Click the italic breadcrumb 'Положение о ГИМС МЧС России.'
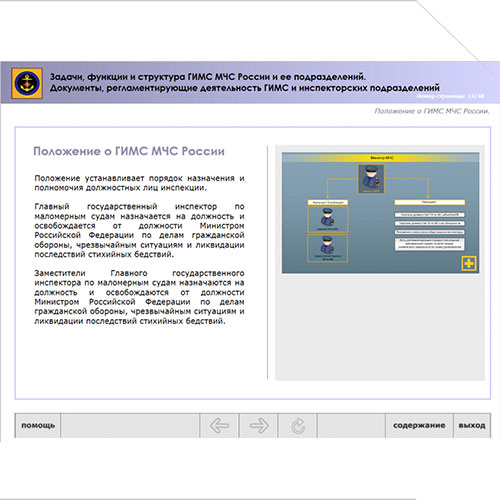This screenshot has width=500, height=500. click(x=432, y=111)
